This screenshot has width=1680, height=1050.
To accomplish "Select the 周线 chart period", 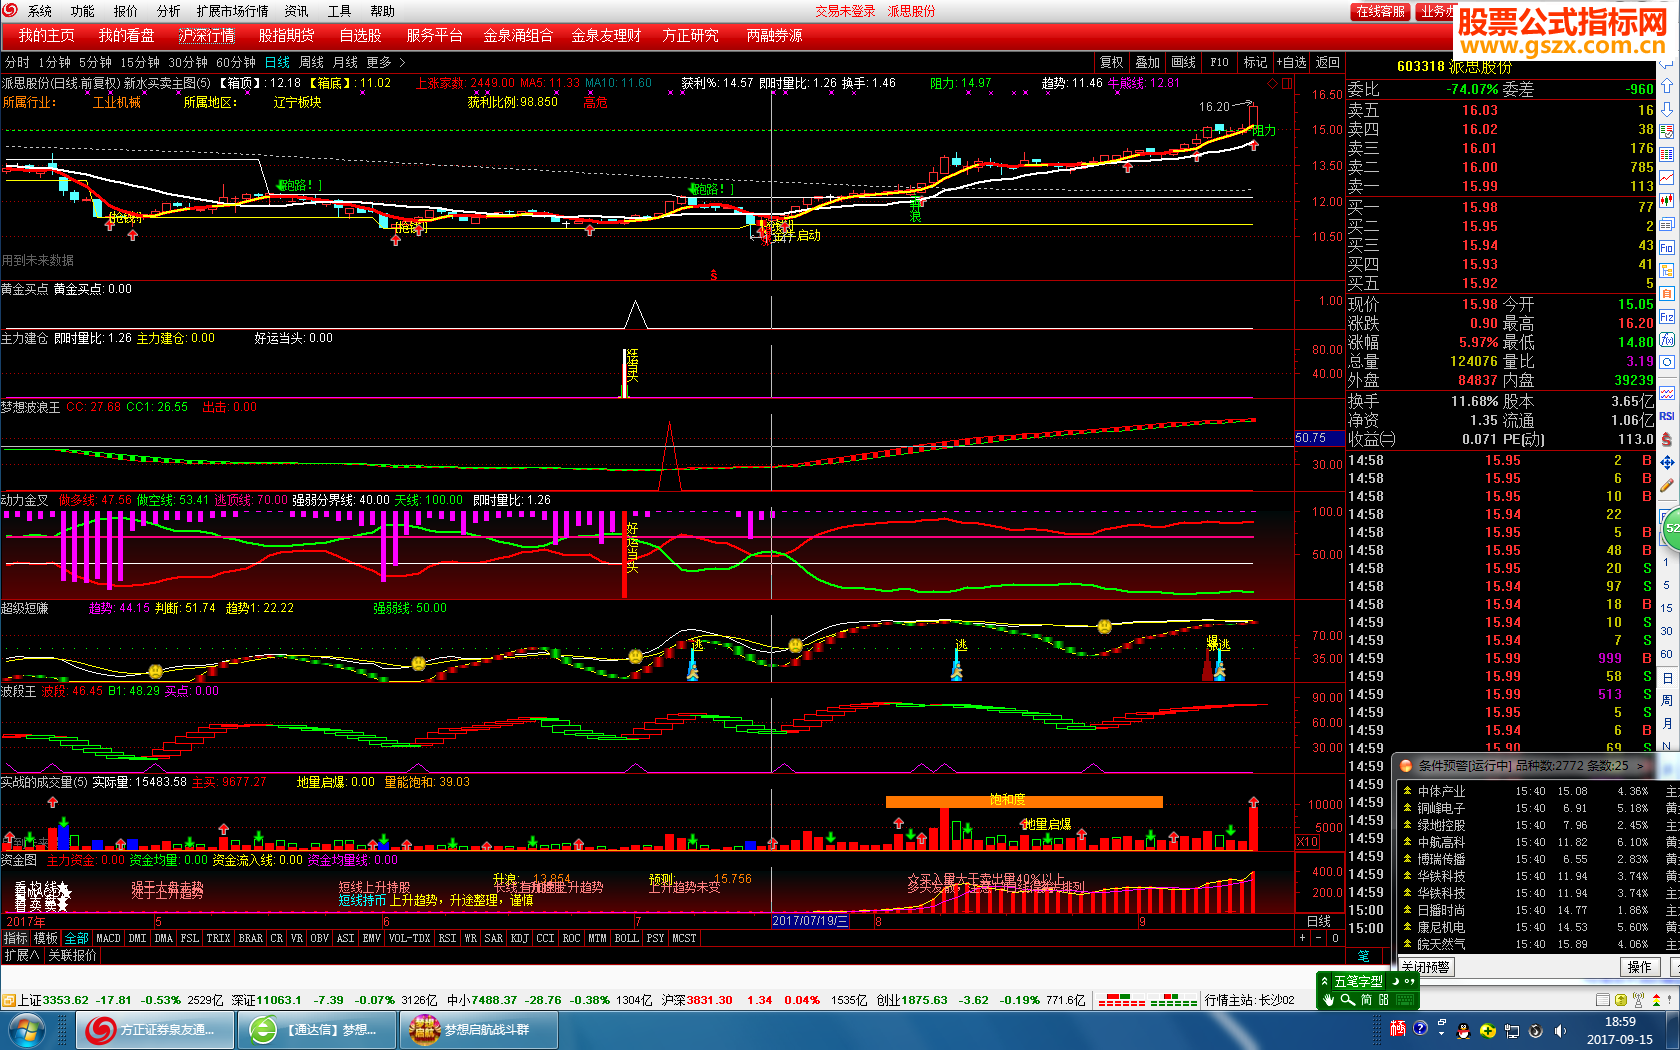I will [x=311, y=62].
